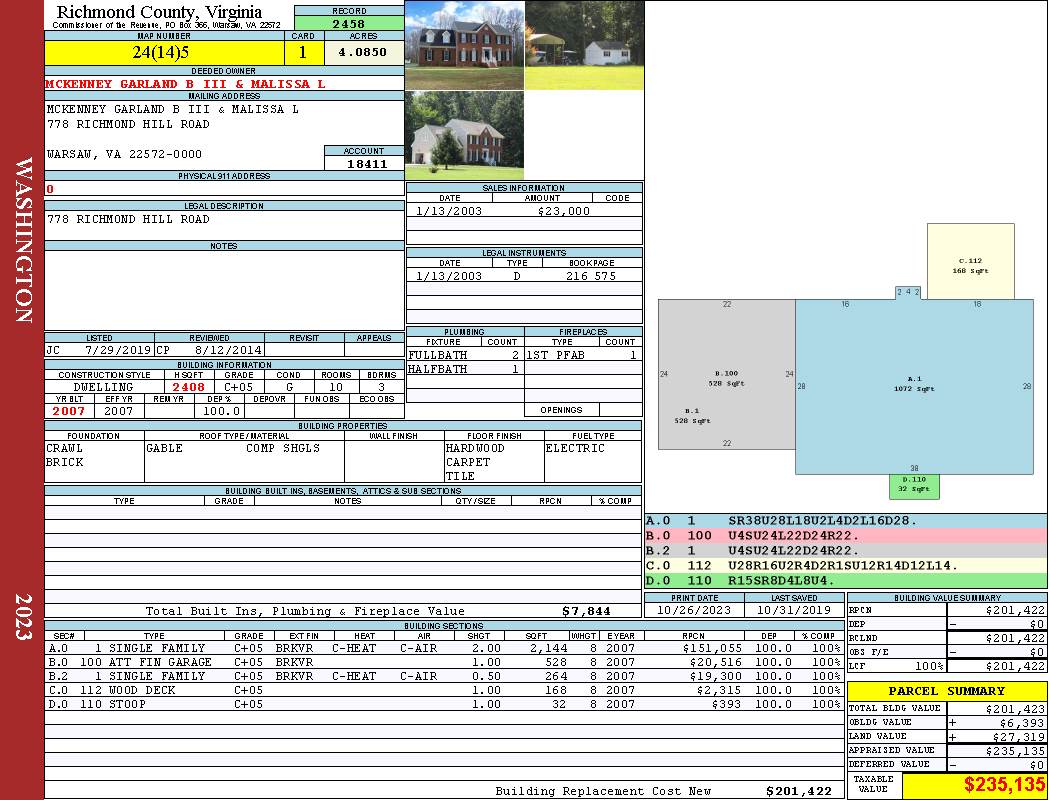1050x800 pixels.
Task: Select the gray B.100 garage sketch area
Action: point(727,374)
